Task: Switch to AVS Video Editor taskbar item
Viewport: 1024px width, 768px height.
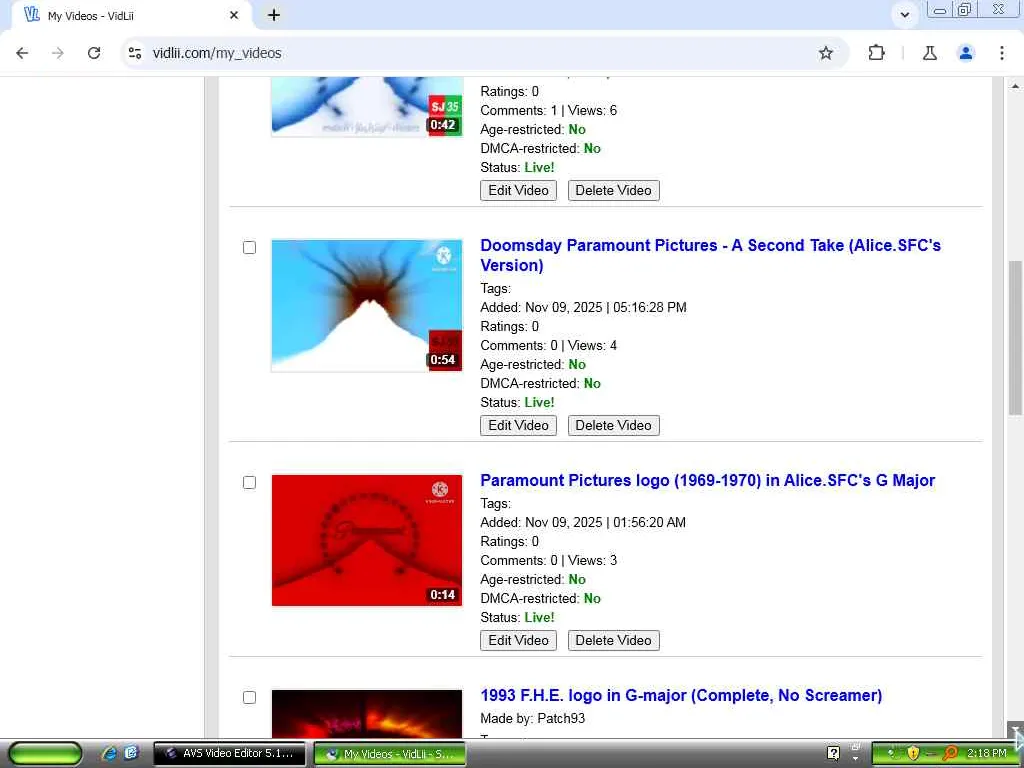Action: click(x=229, y=754)
